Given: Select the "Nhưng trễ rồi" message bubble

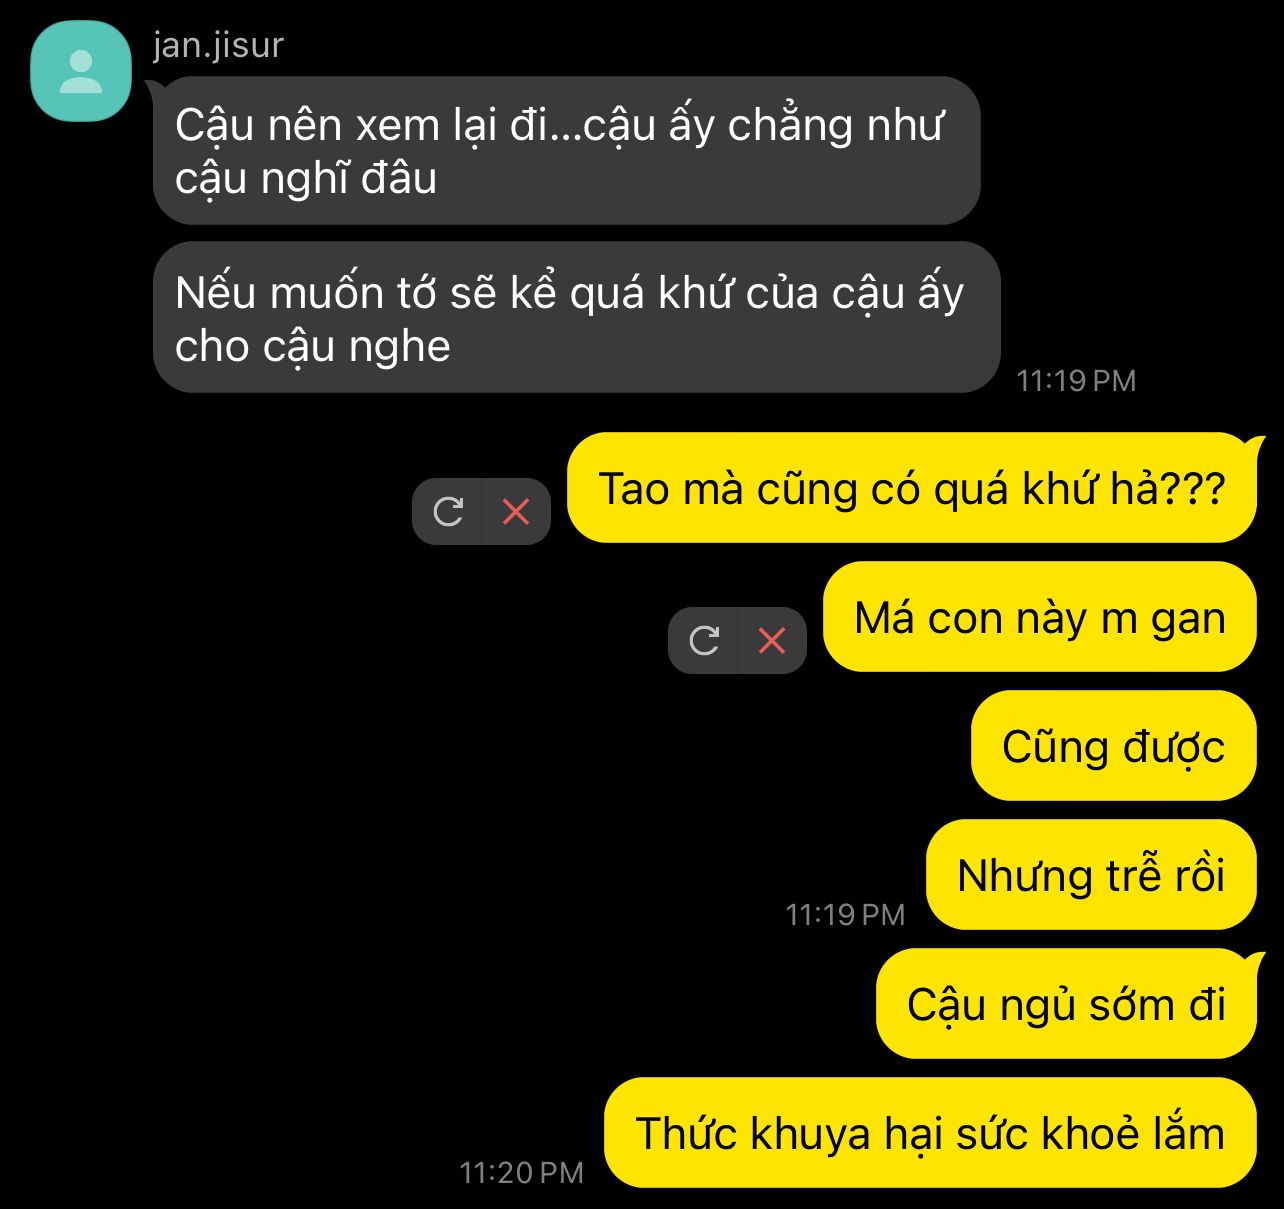Looking at the screenshot, I should coord(1091,875).
